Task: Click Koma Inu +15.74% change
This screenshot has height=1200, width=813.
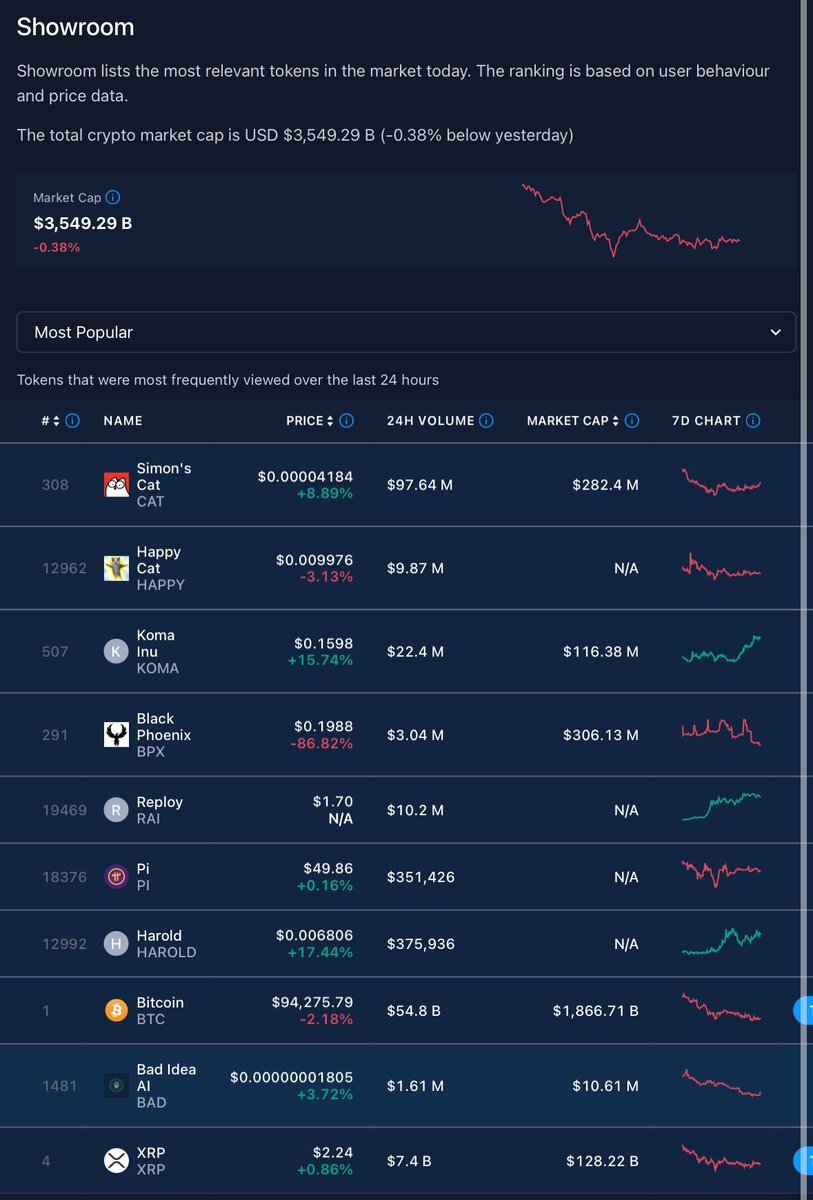Action: pyautogui.click(x=320, y=660)
